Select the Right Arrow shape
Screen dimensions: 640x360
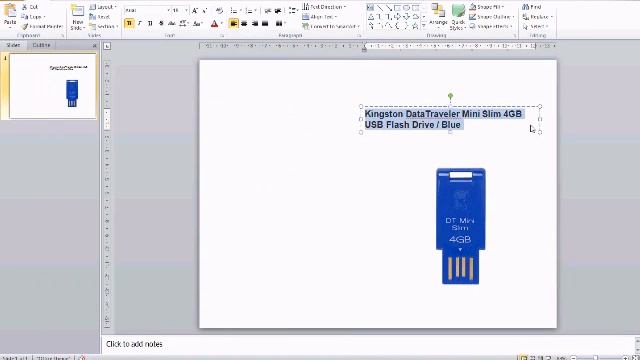(x=398, y=17)
